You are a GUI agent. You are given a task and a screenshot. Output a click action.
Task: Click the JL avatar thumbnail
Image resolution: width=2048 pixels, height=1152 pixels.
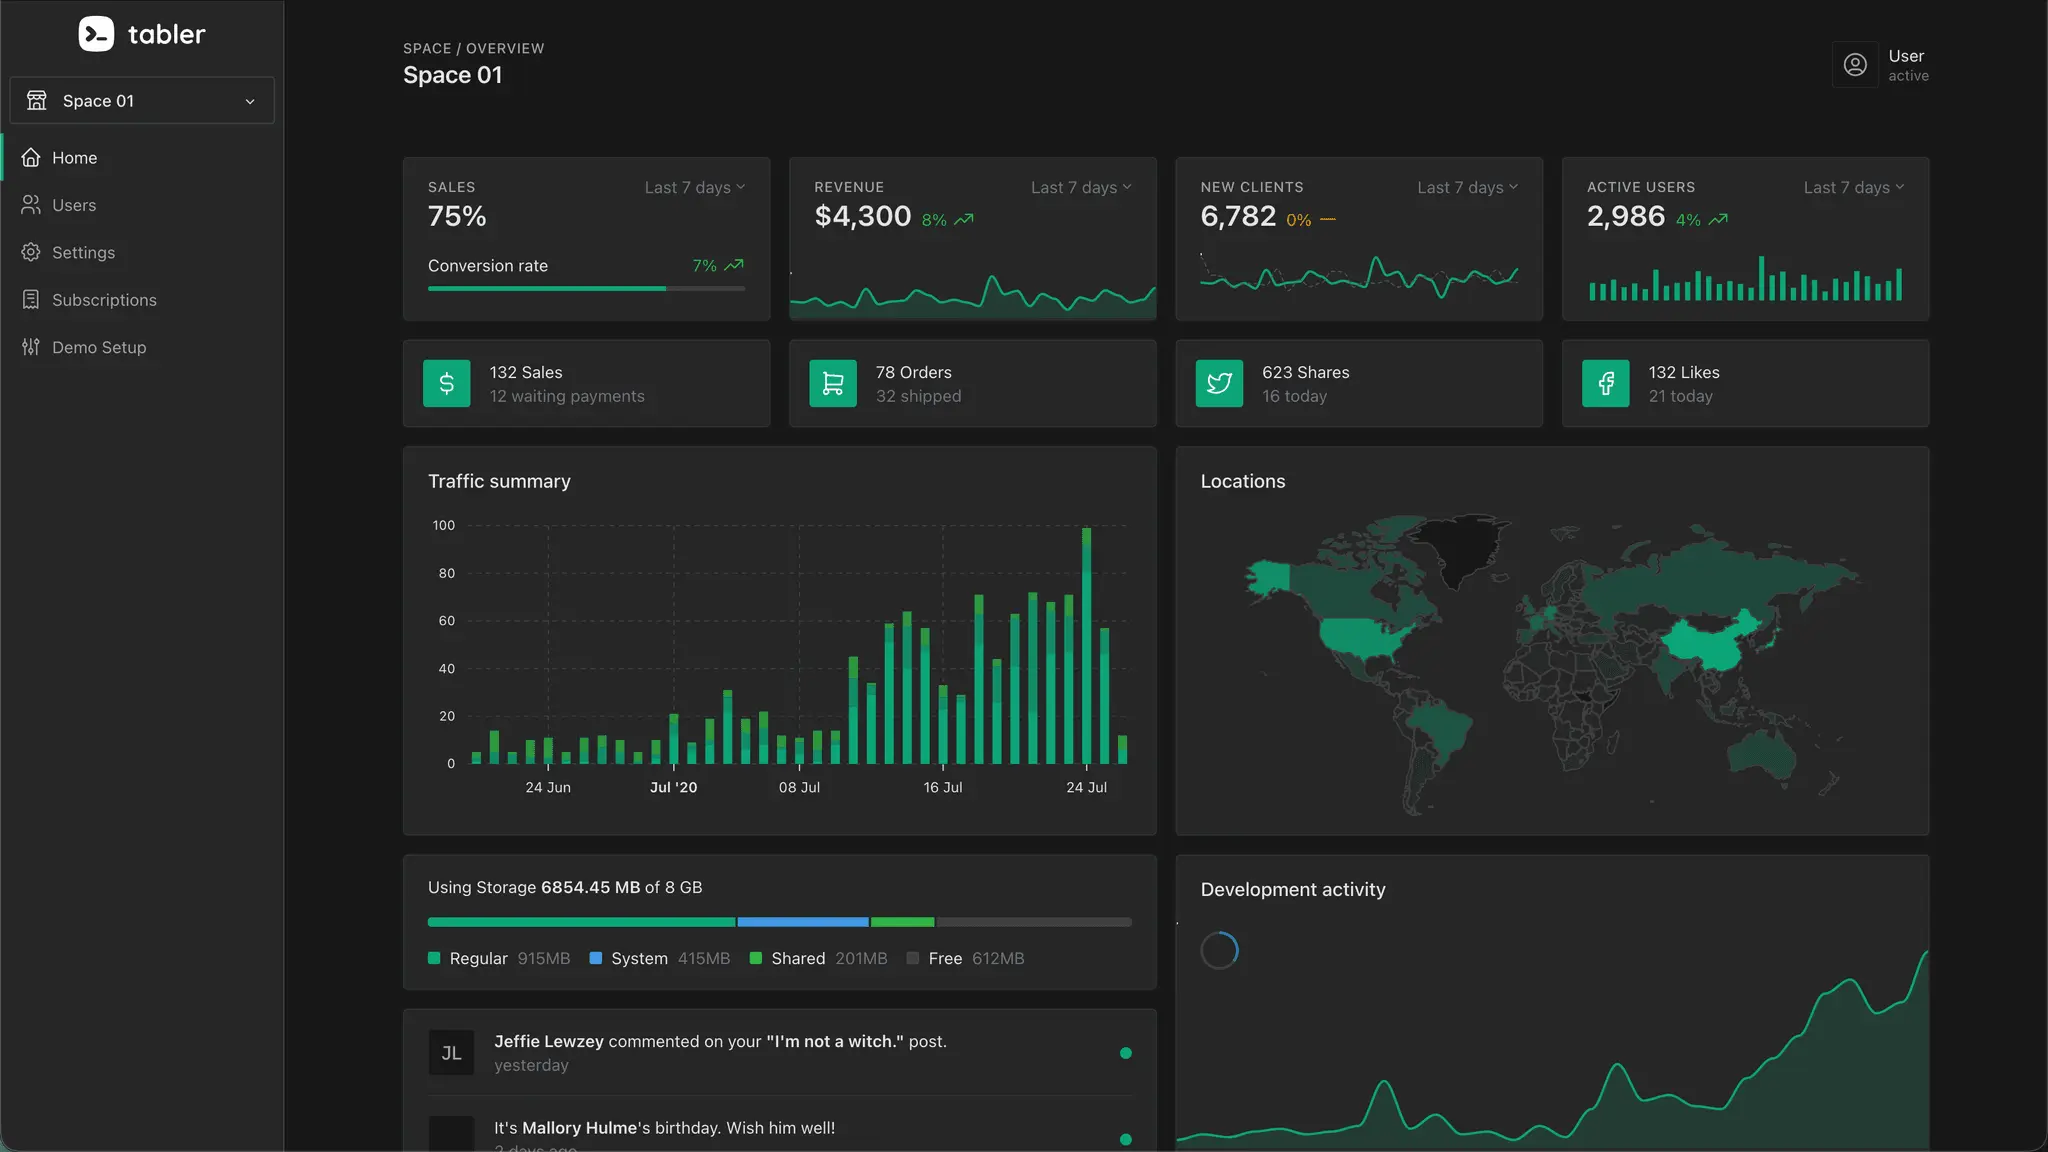click(451, 1053)
